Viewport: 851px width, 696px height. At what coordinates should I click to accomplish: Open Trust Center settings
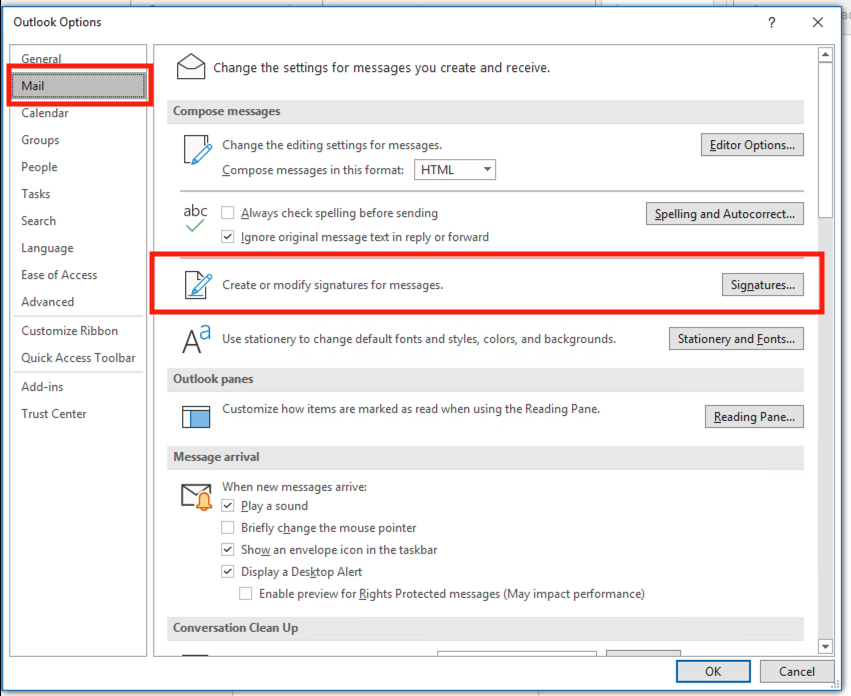point(78,414)
